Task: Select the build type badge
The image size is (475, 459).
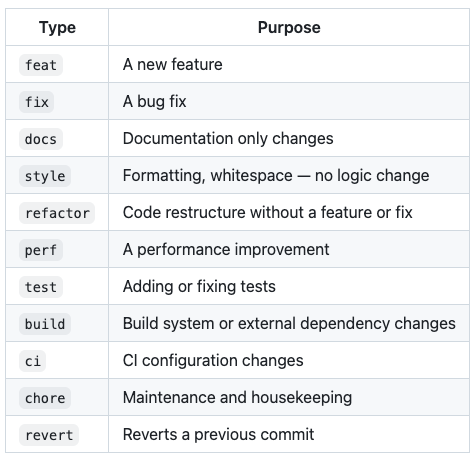Action: [45, 324]
